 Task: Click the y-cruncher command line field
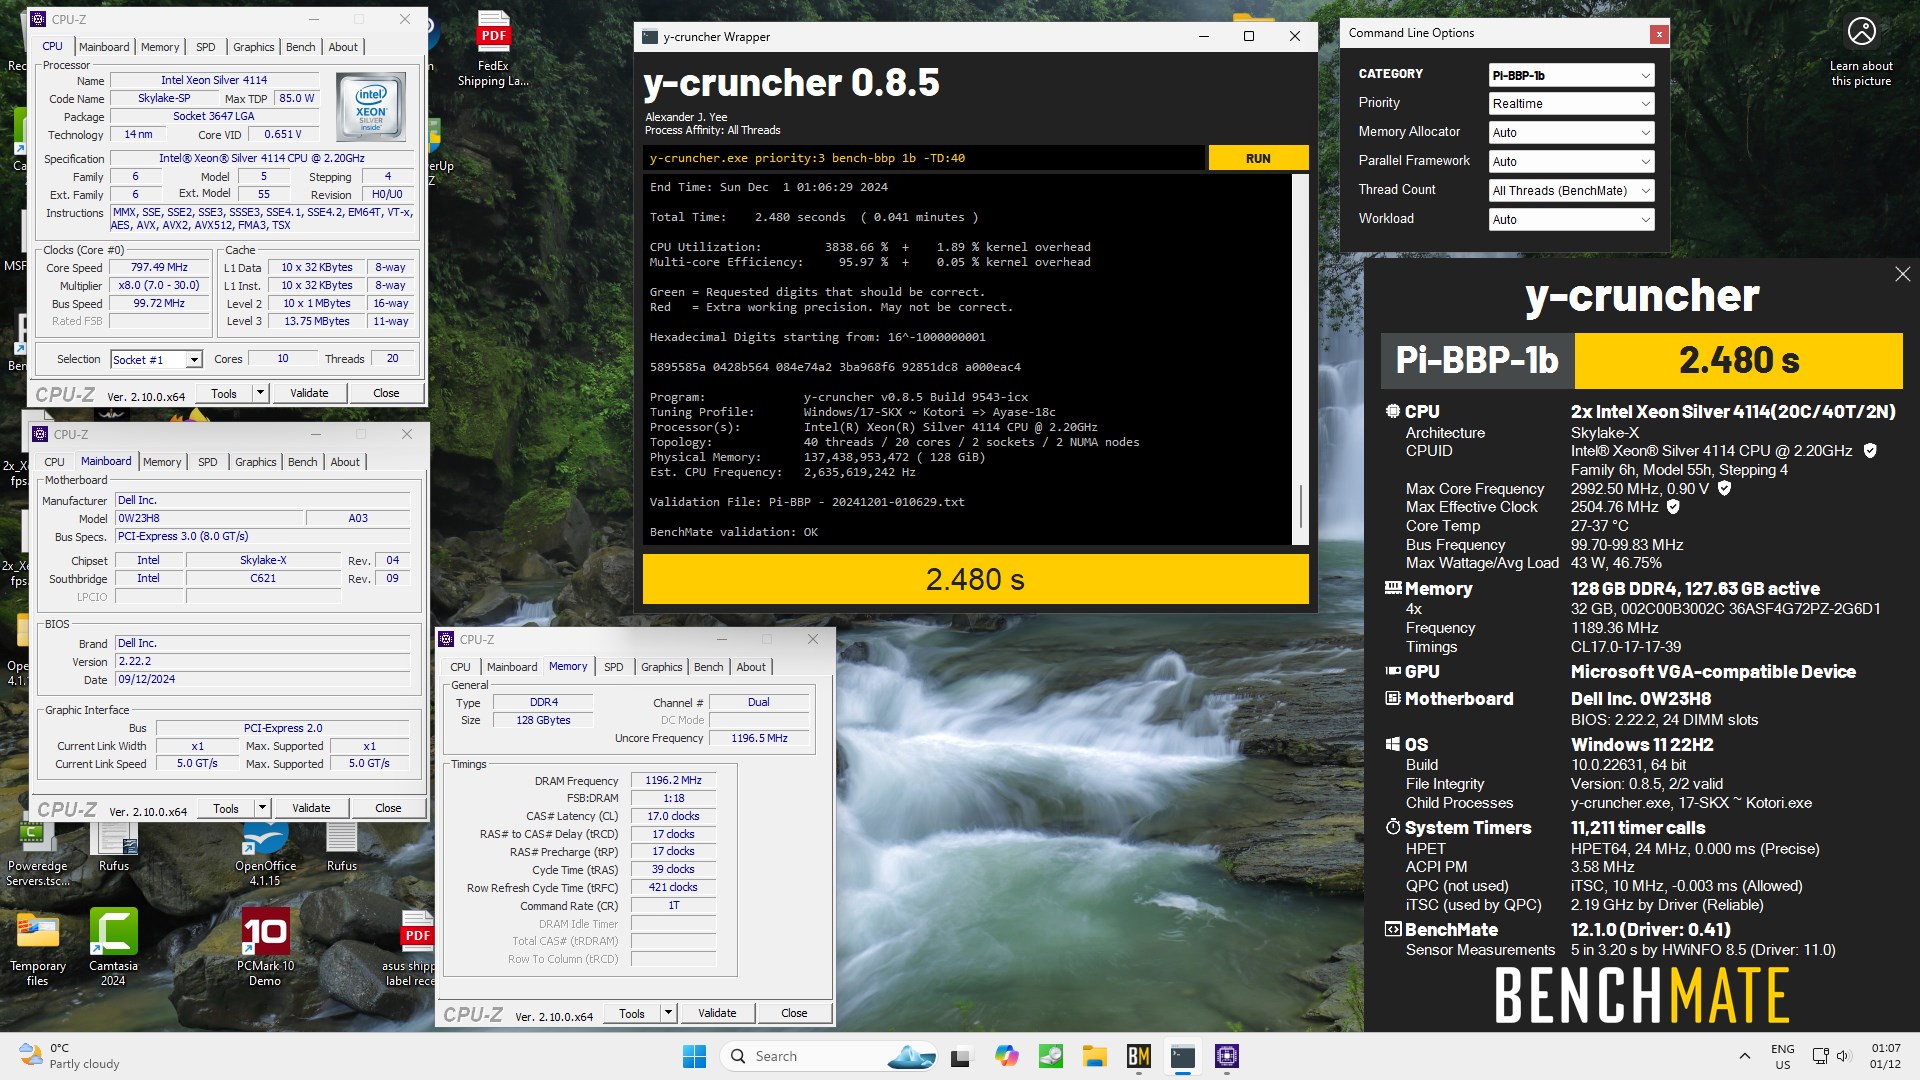coord(924,158)
